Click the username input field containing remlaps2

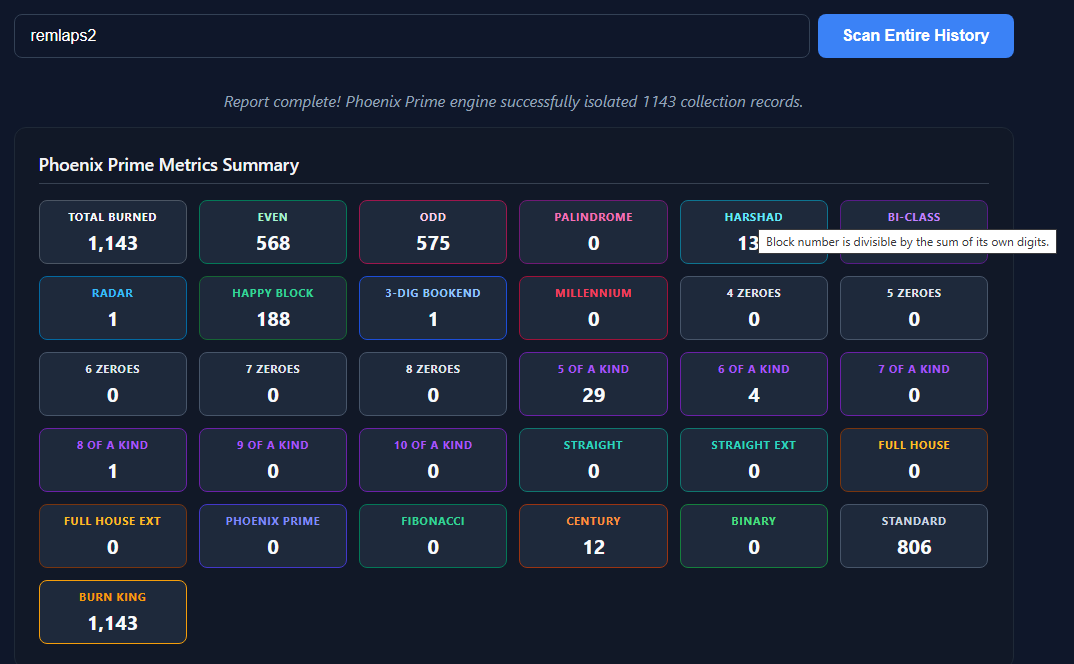point(412,36)
